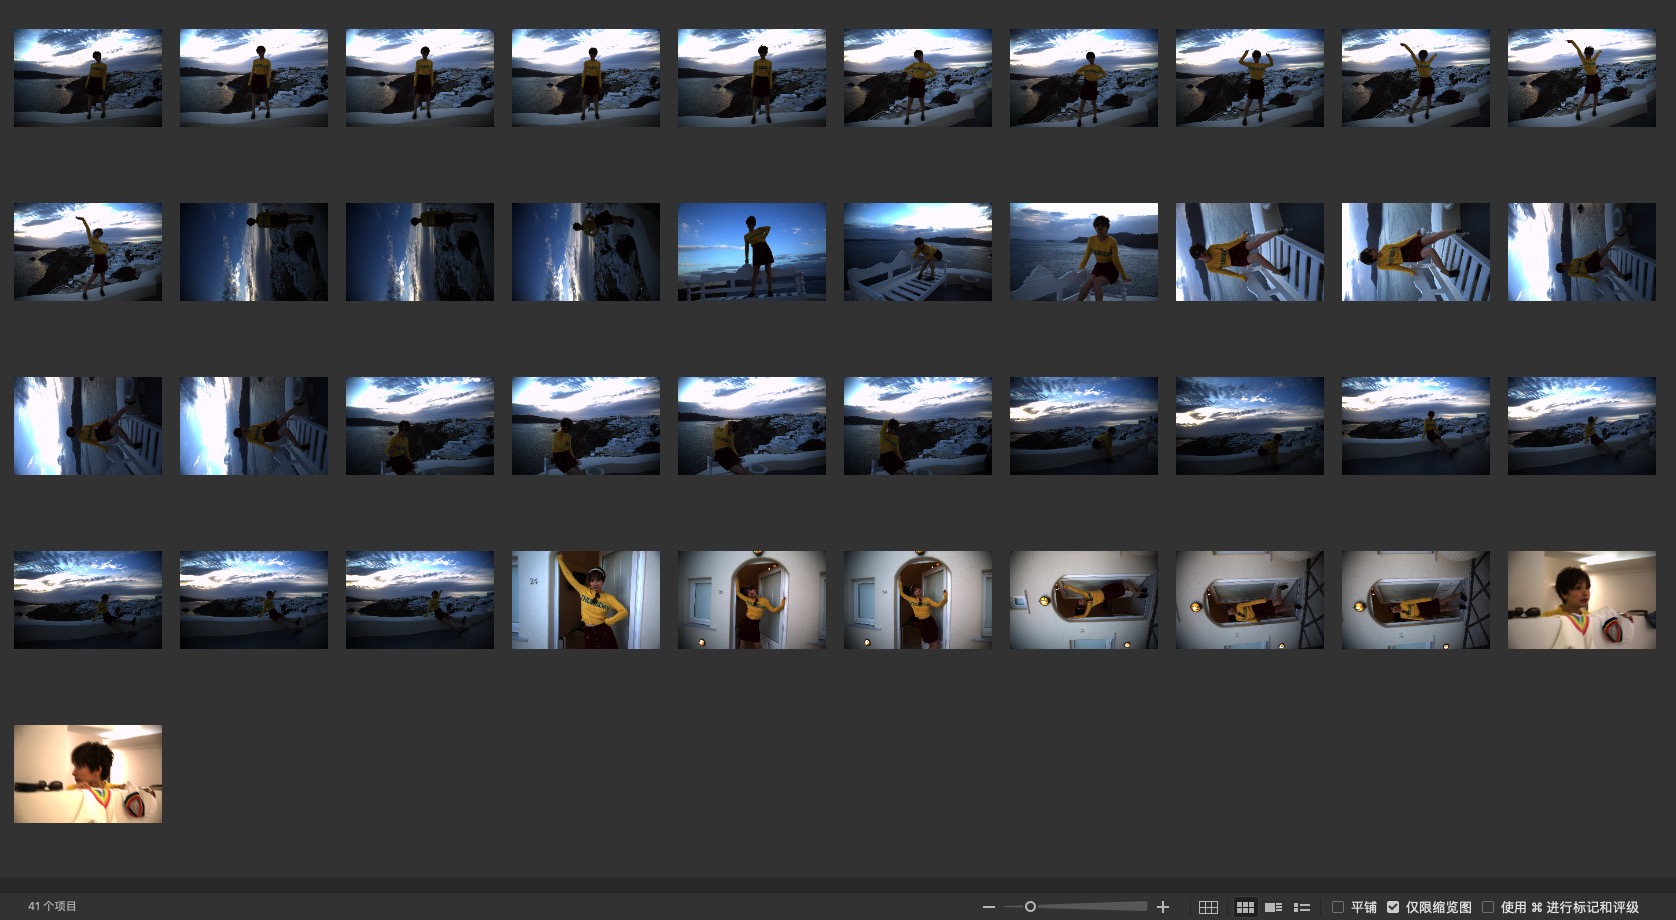Switch to list view layout

pos(1302,907)
